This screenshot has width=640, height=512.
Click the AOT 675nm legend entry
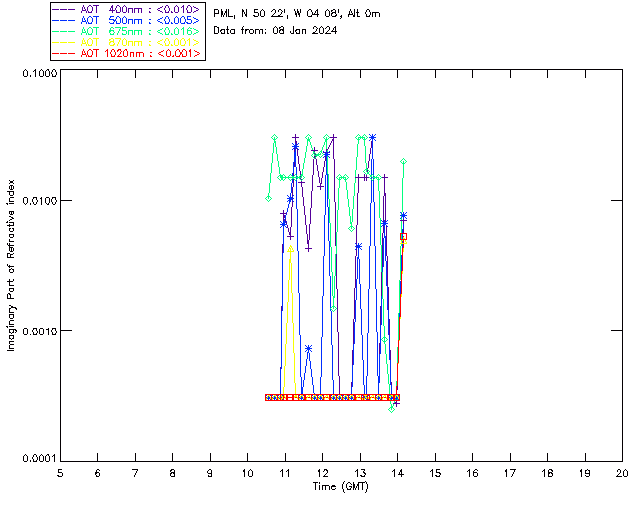pyautogui.click(x=127, y=31)
